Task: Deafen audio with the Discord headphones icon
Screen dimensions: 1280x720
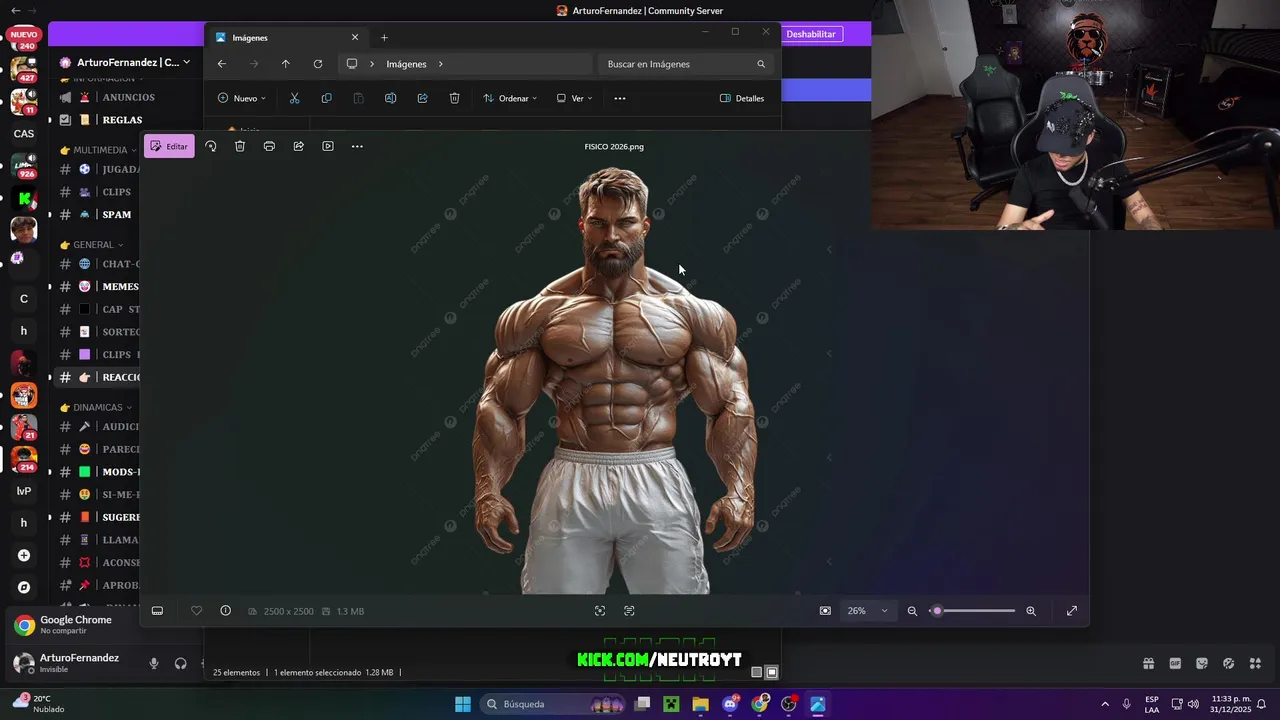Action: (x=181, y=663)
